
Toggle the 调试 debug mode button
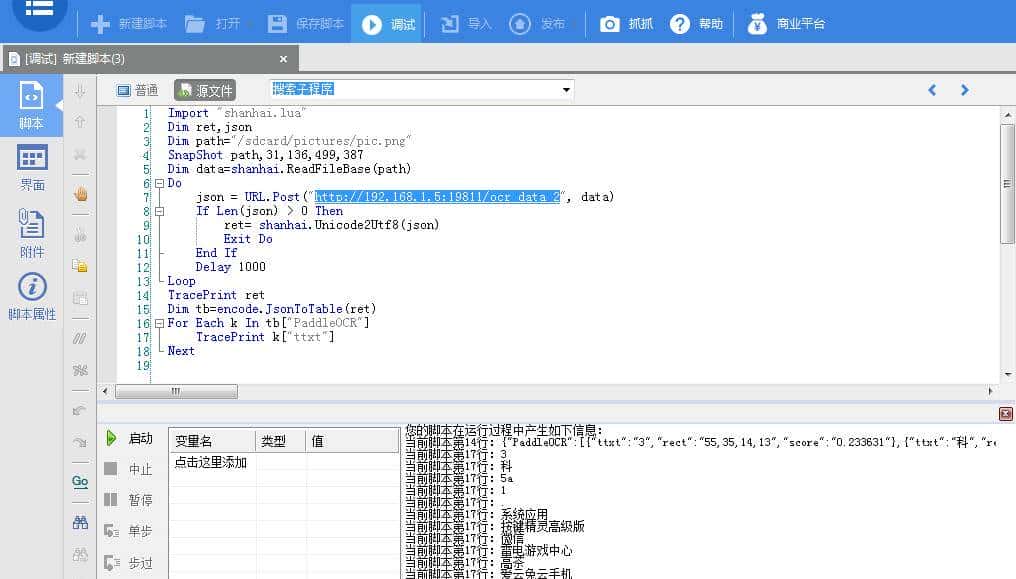point(388,24)
